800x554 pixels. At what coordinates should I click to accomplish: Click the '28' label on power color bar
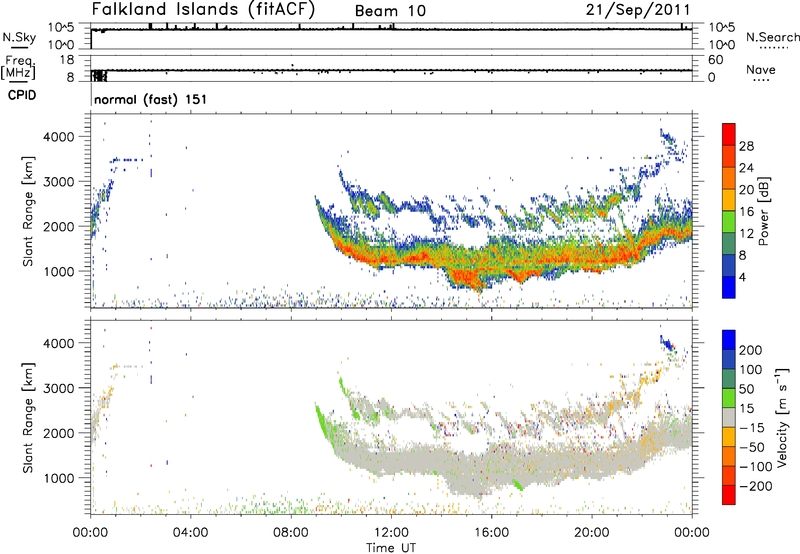point(746,146)
